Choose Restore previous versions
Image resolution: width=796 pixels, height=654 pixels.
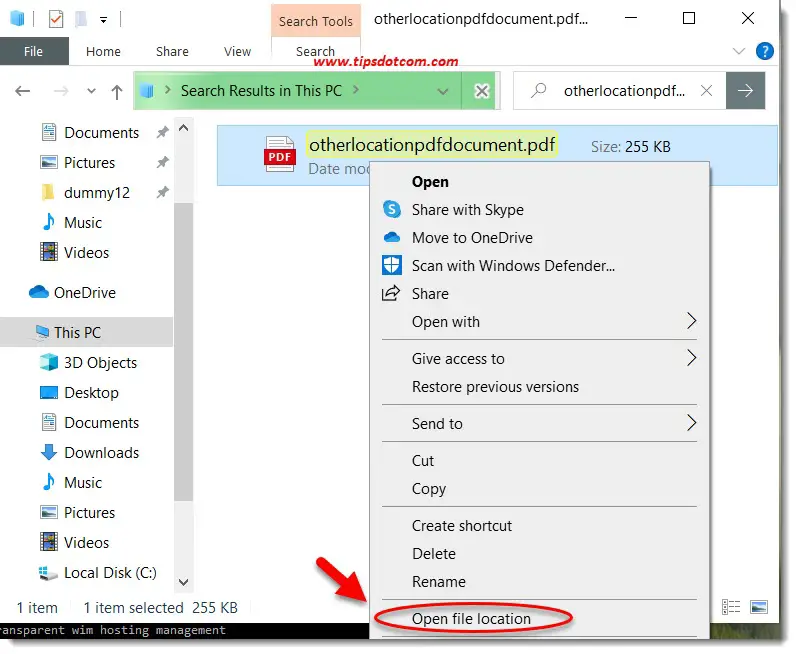[495, 387]
